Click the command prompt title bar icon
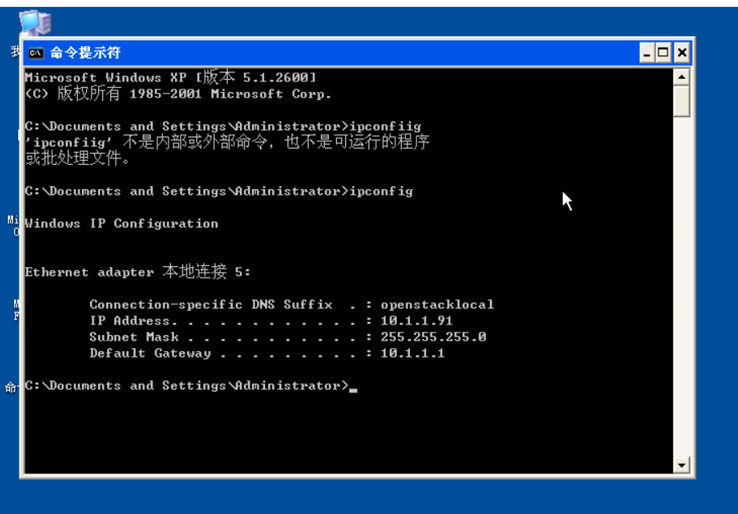 [x=36, y=53]
